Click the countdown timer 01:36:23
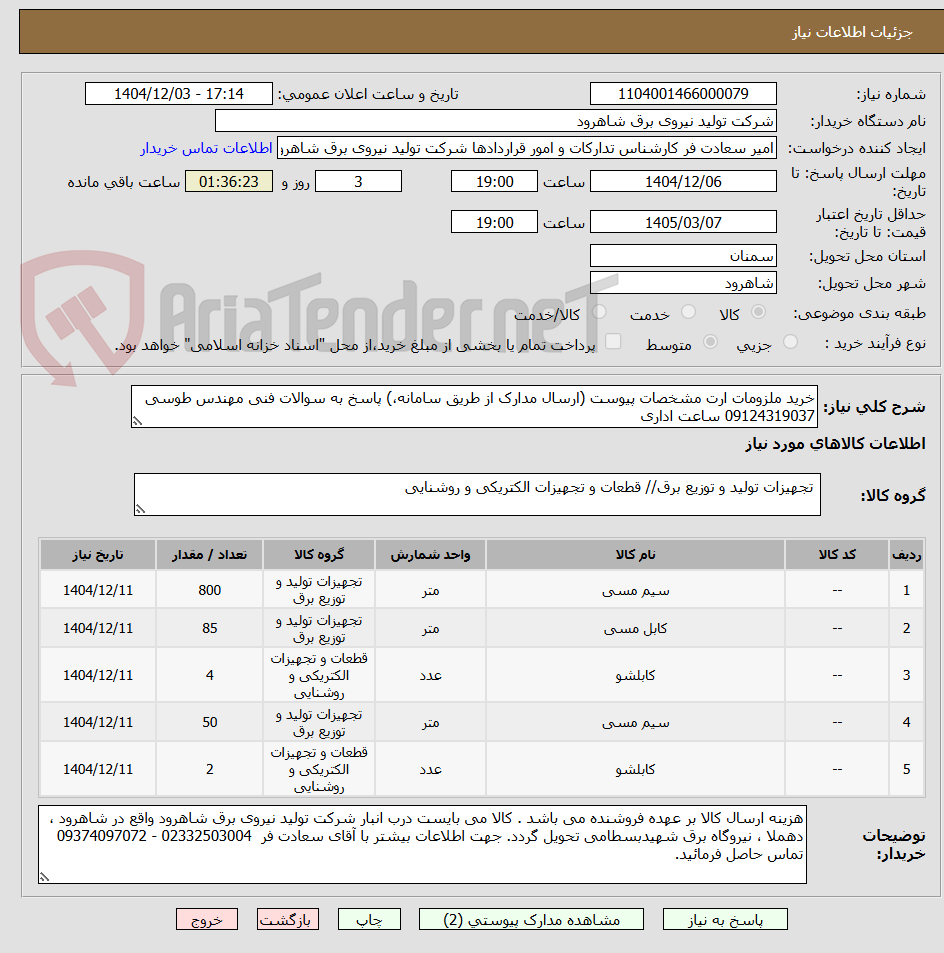 (x=229, y=181)
